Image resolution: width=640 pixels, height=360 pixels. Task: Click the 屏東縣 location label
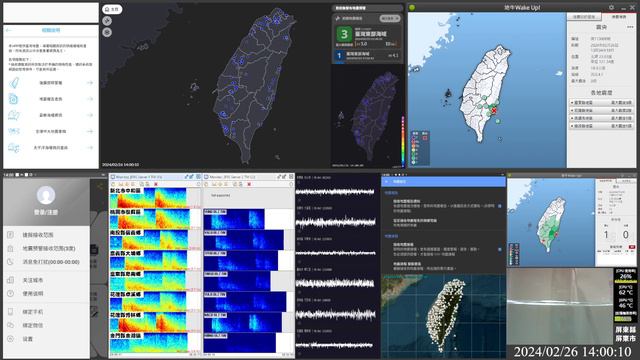click(x=625, y=330)
